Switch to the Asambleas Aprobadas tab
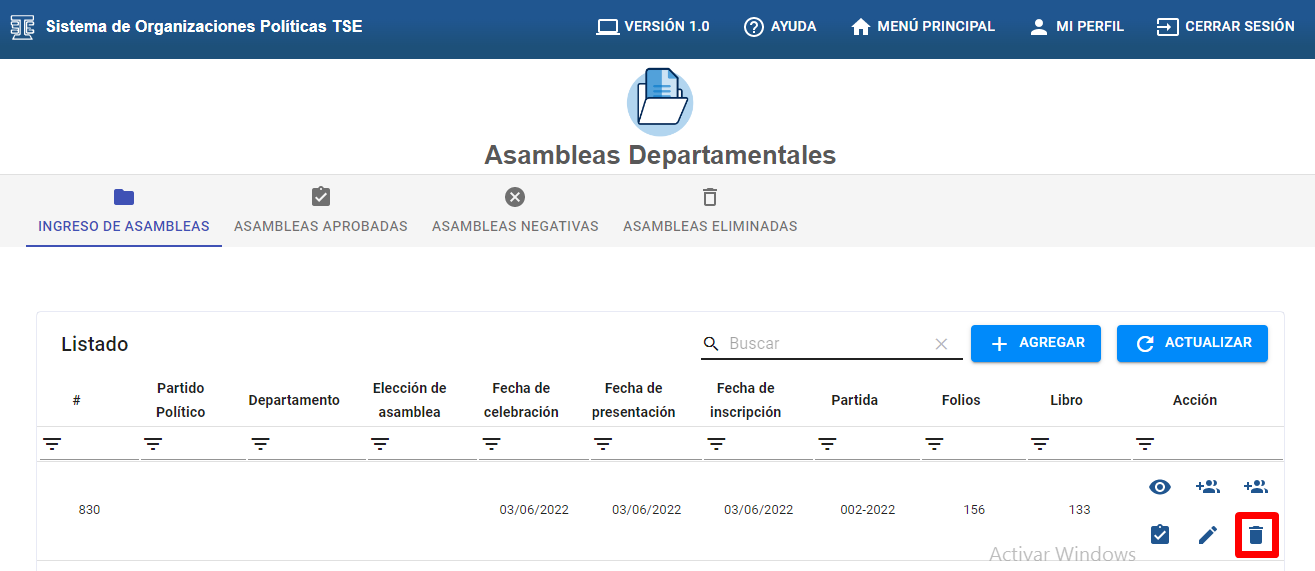1315x571 pixels. pos(321,211)
